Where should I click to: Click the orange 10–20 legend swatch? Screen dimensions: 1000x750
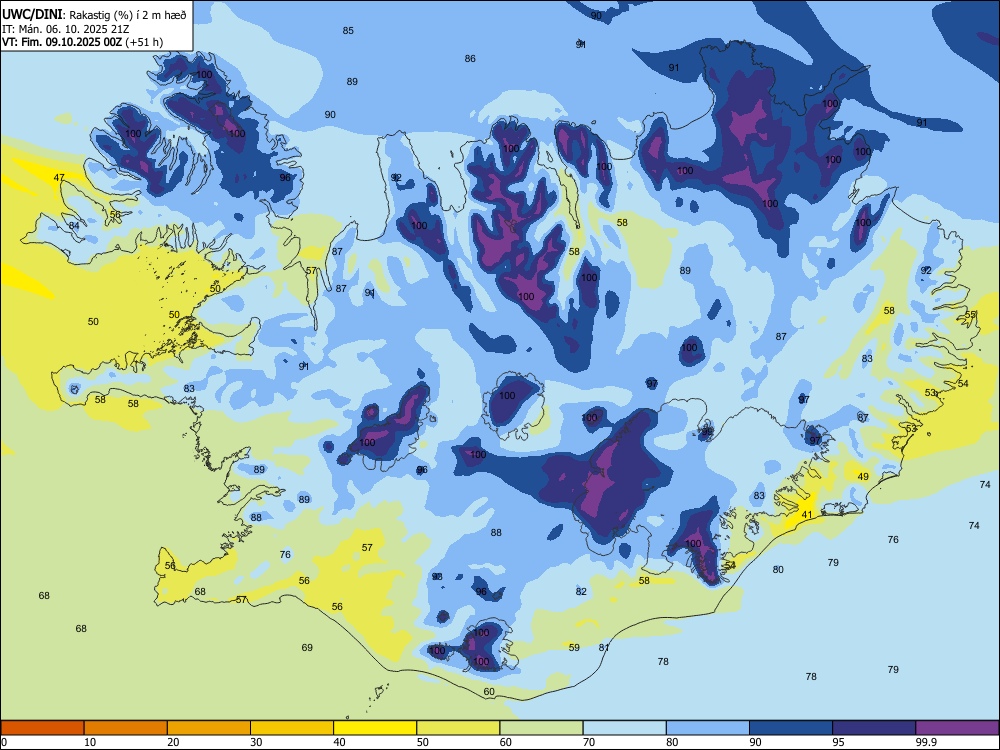126,728
